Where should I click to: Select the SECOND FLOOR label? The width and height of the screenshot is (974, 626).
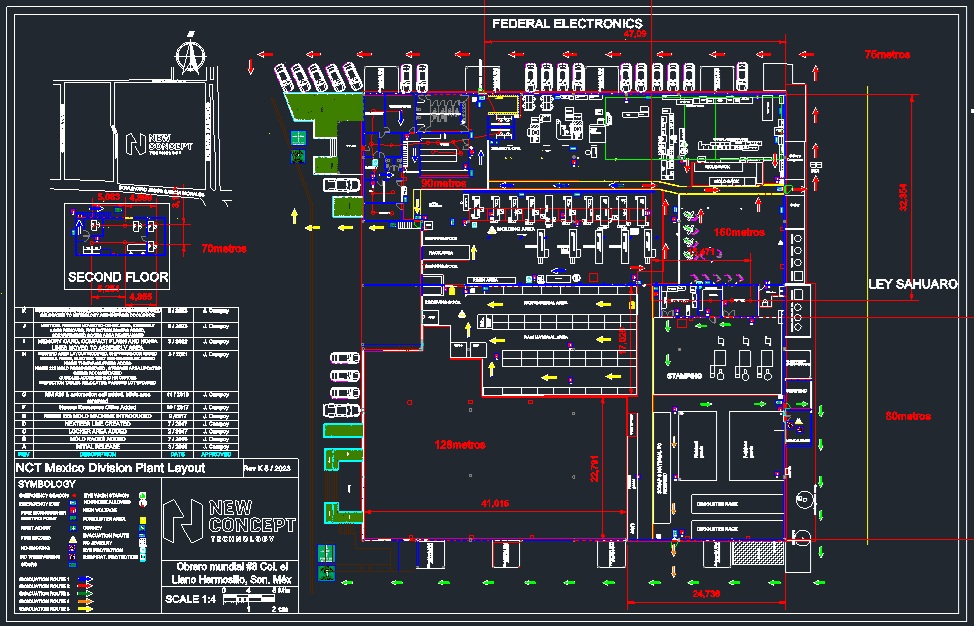point(118,277)
